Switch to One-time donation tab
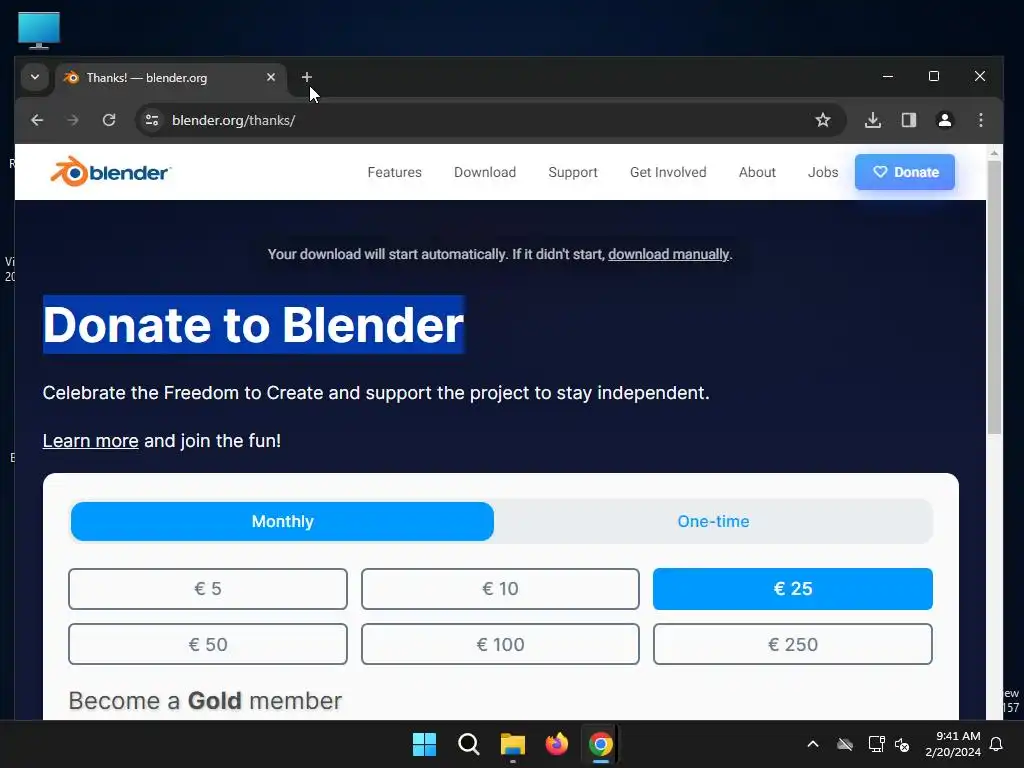Image resolution: width=1024 pixels, height=768 pixels. tap(713, 521)
